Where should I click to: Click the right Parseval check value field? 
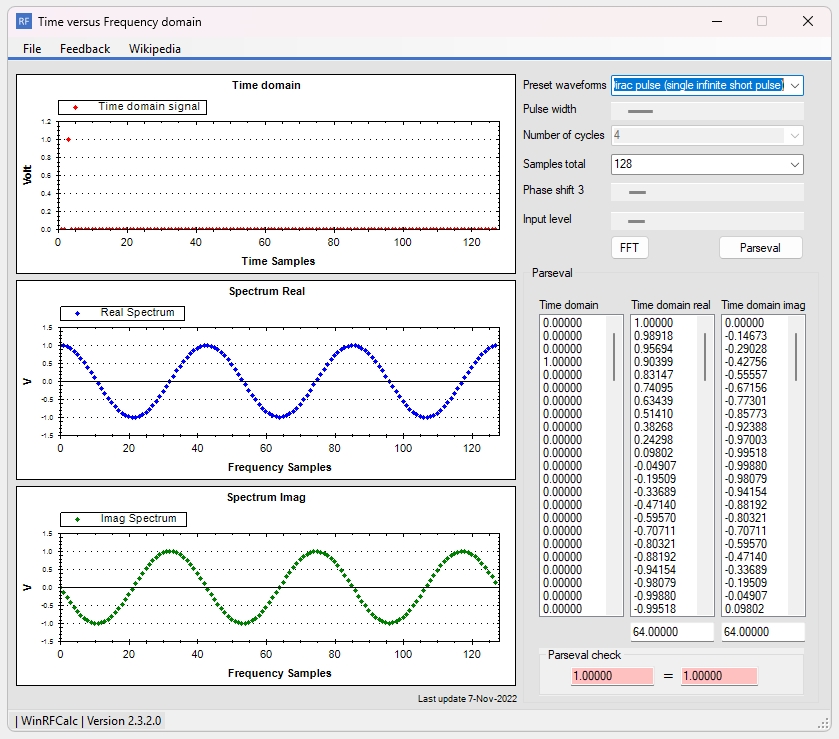(x=718, y=676)
